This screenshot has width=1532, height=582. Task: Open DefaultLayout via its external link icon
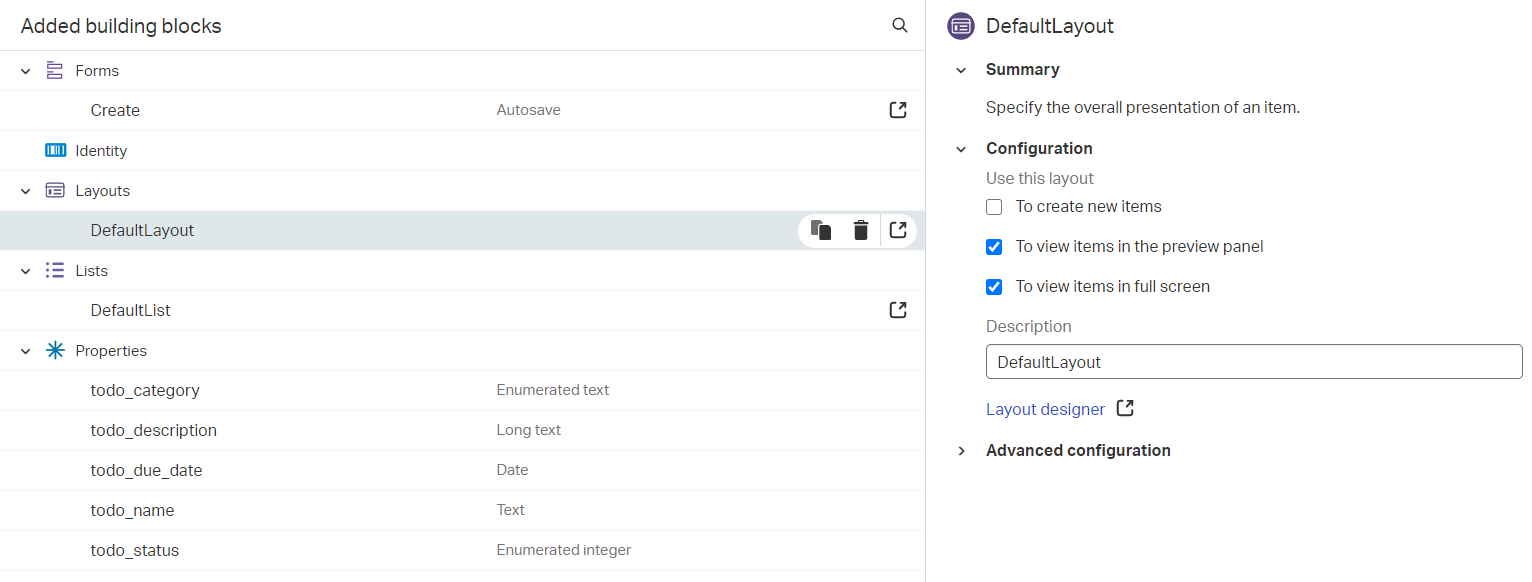point(898,230)
